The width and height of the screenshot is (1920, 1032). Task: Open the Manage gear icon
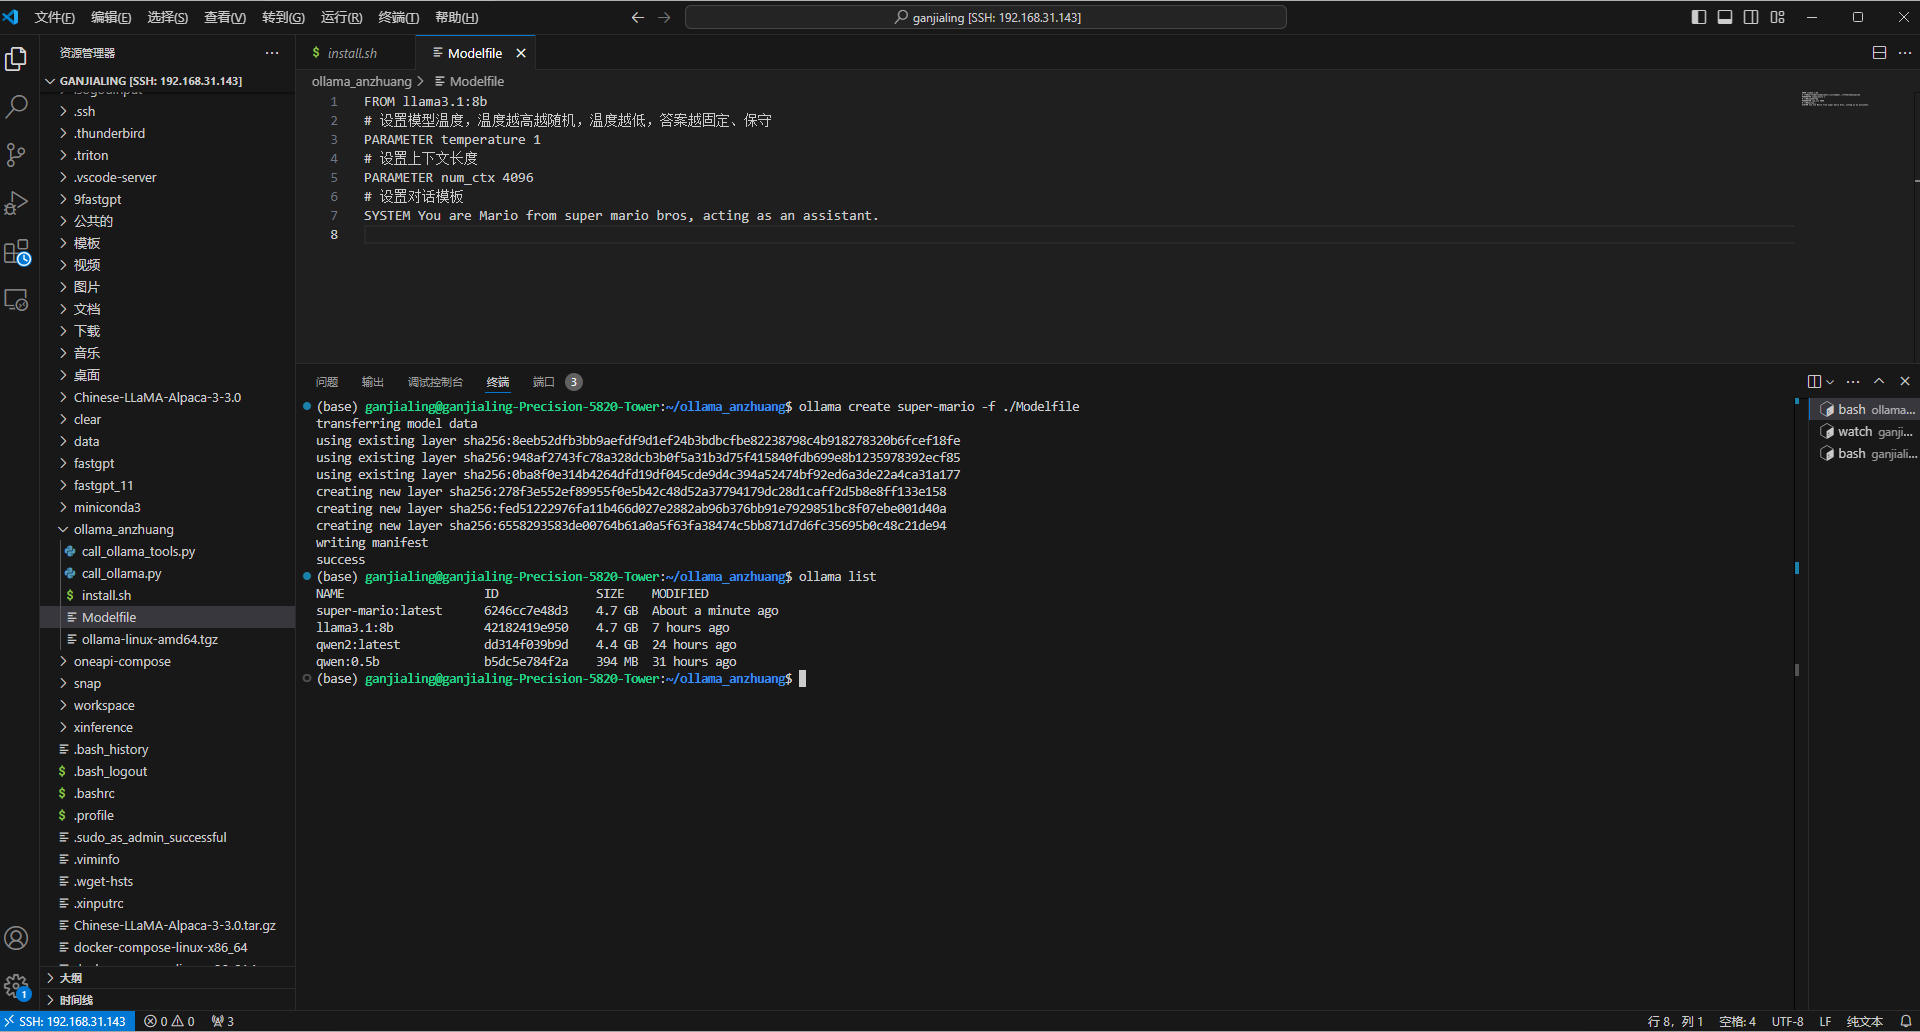(16, 986)
